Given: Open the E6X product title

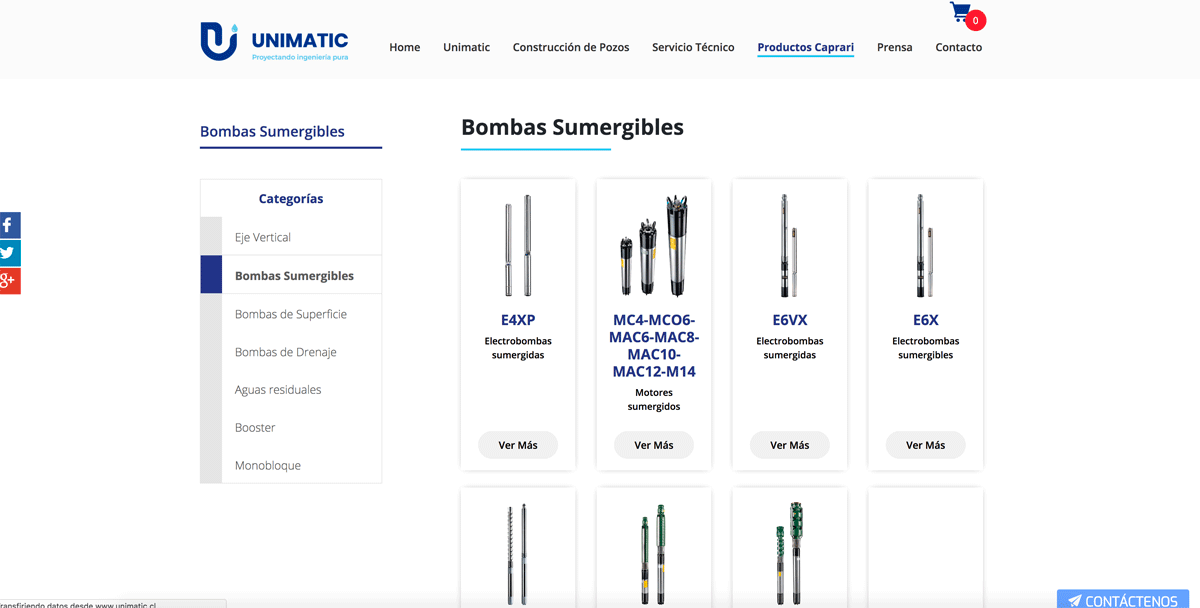Looking at the screenshot, I should [x=926, y=320].
